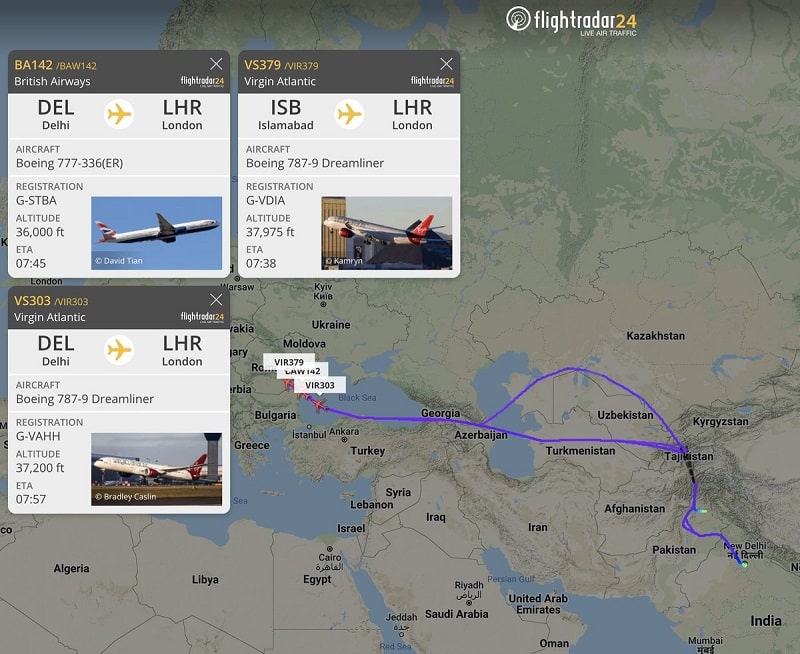Click the yellow plane icon in BA142 card
The image size is (800, 654).
coord(119,114)
